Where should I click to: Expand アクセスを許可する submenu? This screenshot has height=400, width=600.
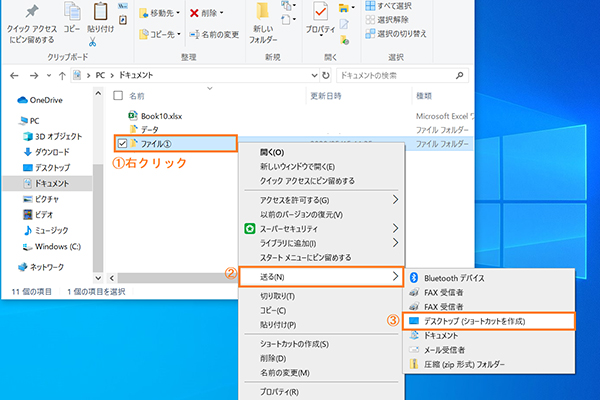click(395, 199)
